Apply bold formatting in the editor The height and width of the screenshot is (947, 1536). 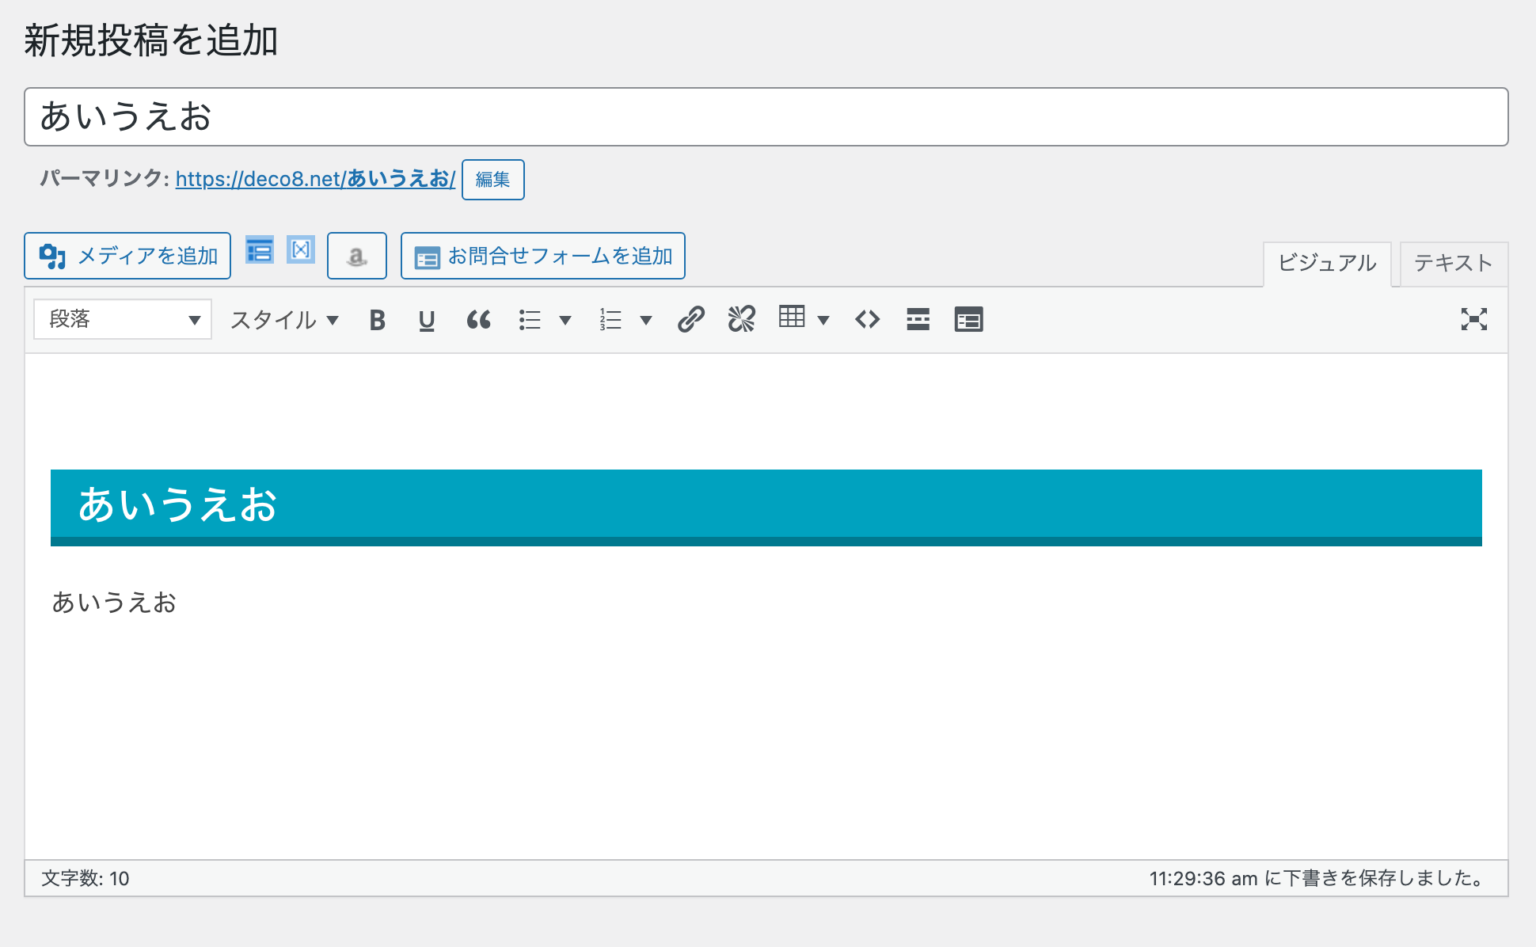[377, 319]
